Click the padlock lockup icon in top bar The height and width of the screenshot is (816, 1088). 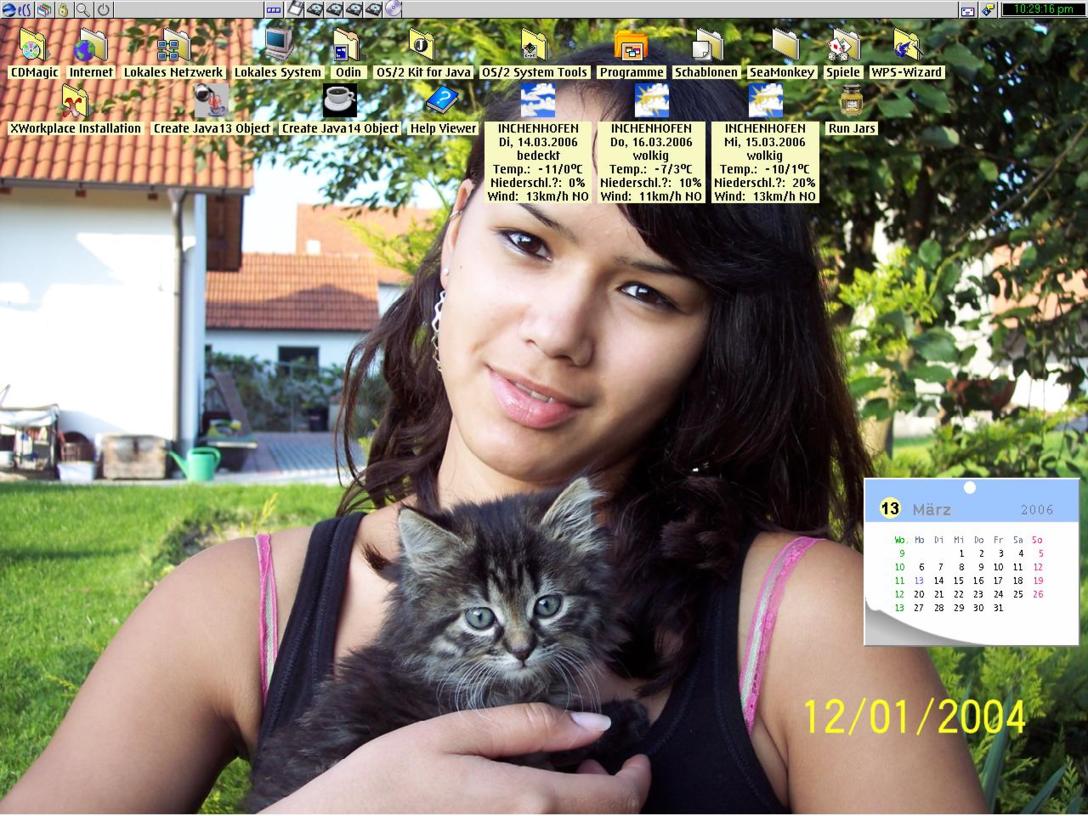pos(62,9)
